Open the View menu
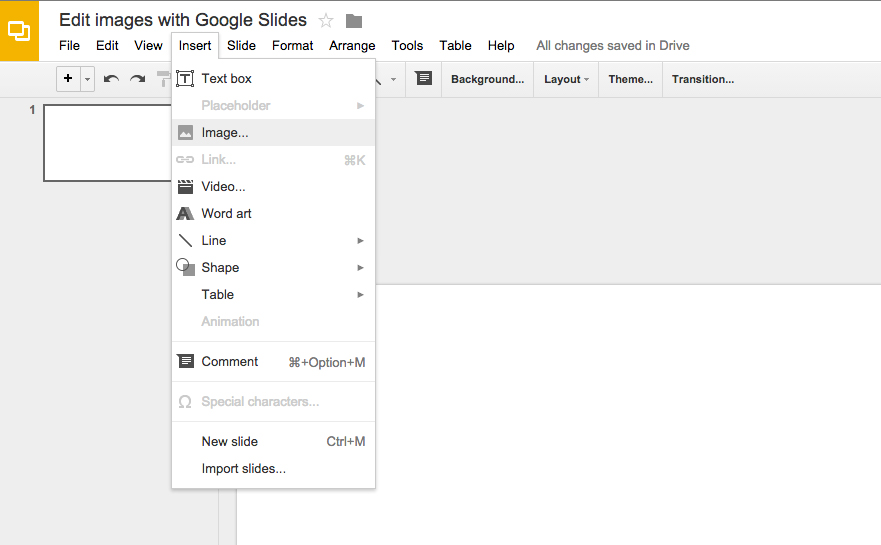The width and height of the screenshot is (881, 545). point(148,46)
